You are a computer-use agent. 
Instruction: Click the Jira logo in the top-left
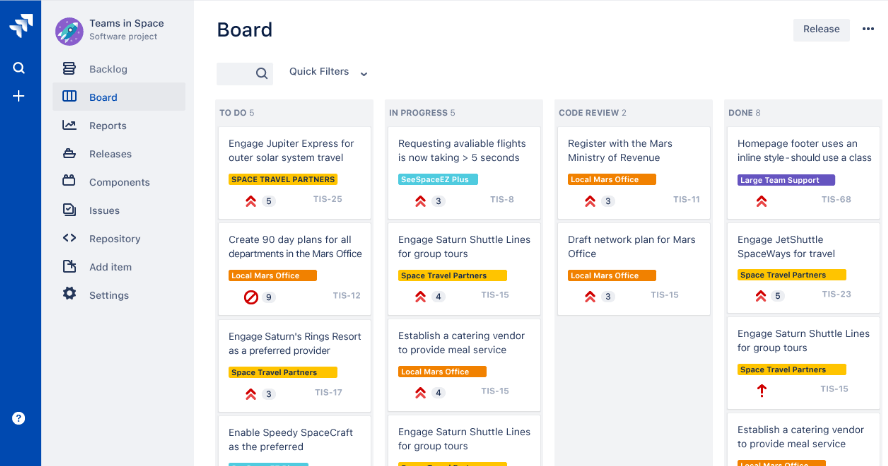tap(20, 27)
